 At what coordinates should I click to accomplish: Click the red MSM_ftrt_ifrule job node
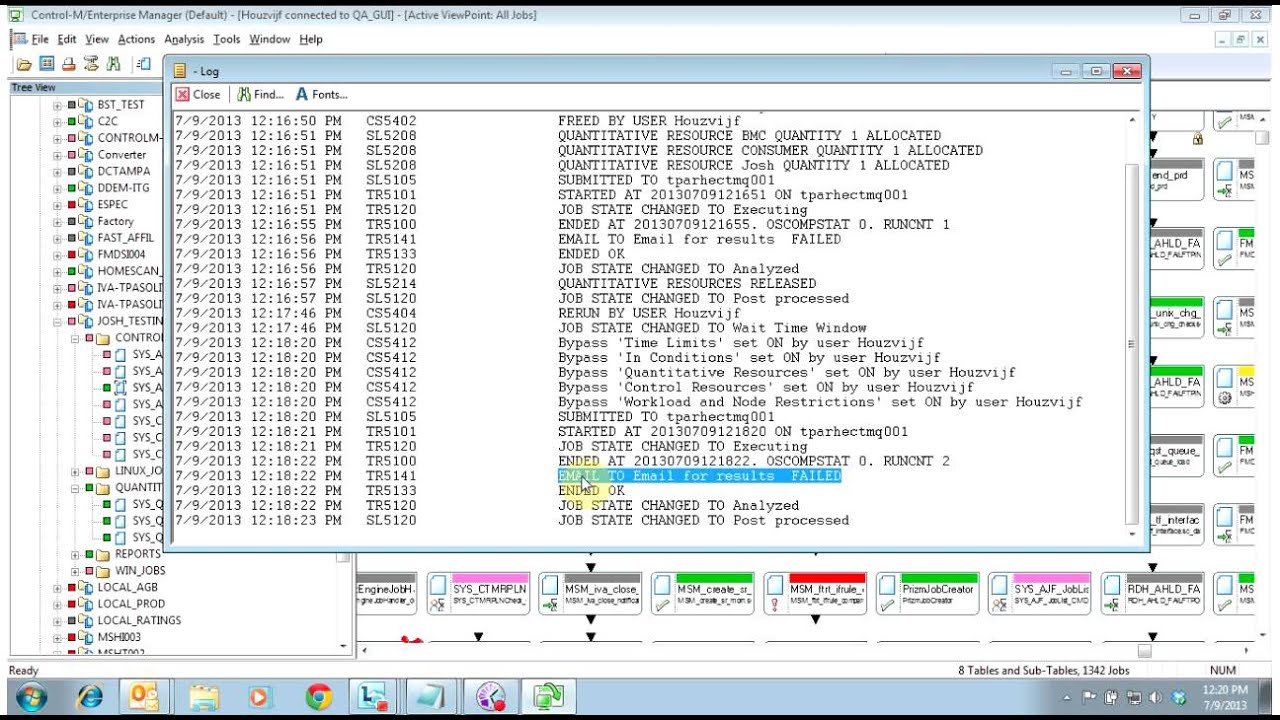(x=814, y=593)
